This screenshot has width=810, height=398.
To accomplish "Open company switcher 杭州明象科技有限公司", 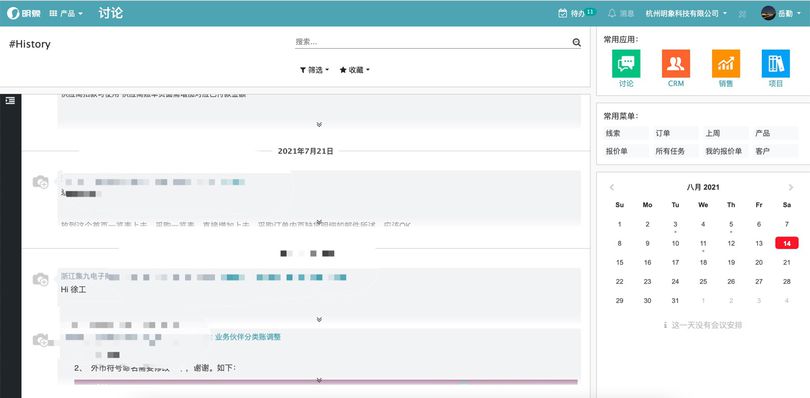I will click(x=687, y=13).
